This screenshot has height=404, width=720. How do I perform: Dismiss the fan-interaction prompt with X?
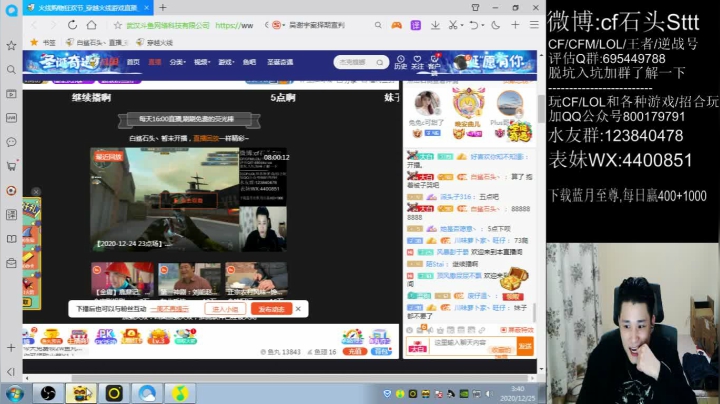tap(298, 309)
